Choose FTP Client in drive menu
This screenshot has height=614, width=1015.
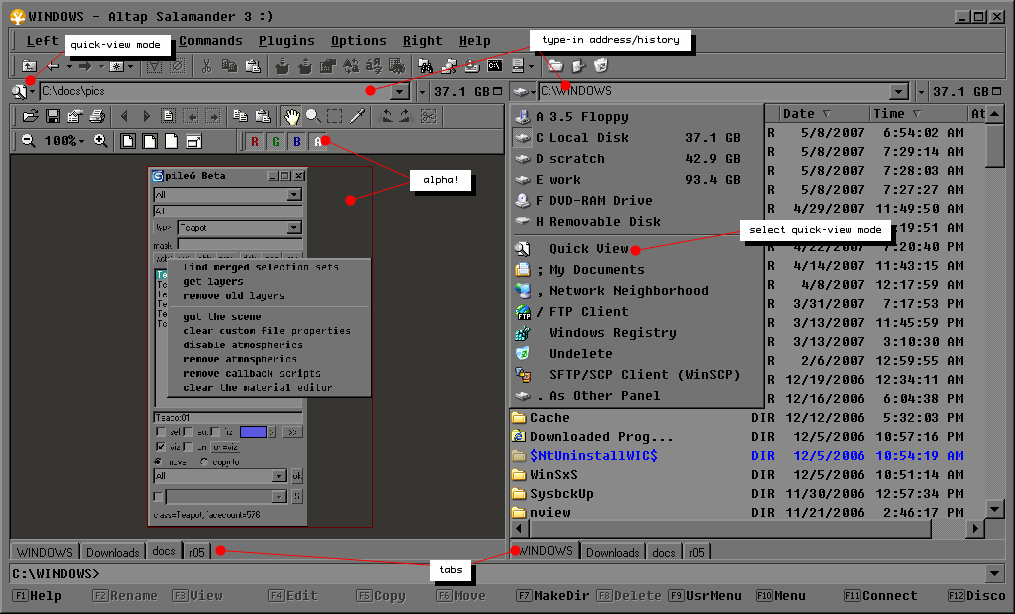click(x=636, y=312)
